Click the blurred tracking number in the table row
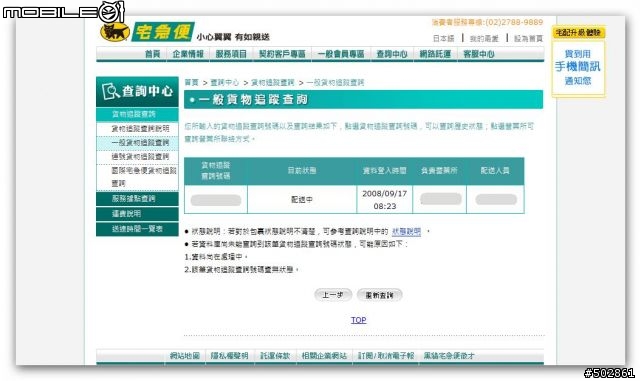Image resolution: width=640 pixels, height=381 pixels. click(216, 200)
